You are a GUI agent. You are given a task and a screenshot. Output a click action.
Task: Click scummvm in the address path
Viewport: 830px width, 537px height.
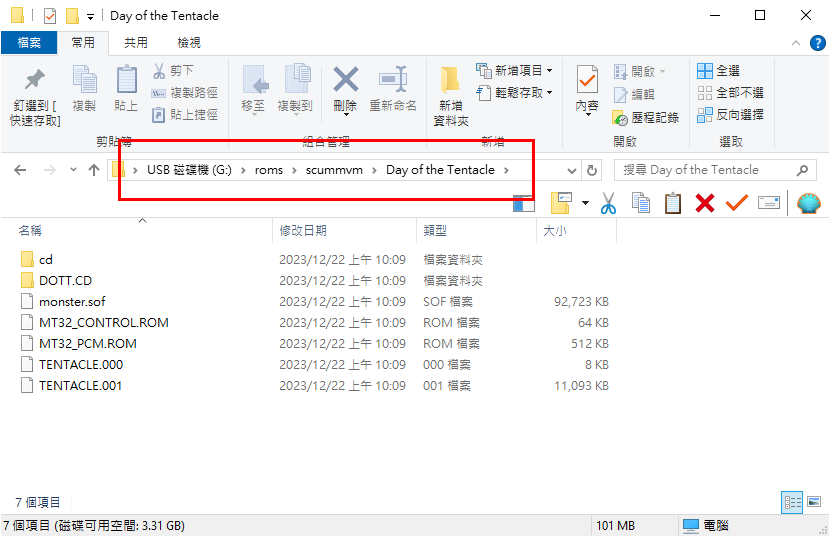coord(334,170)
